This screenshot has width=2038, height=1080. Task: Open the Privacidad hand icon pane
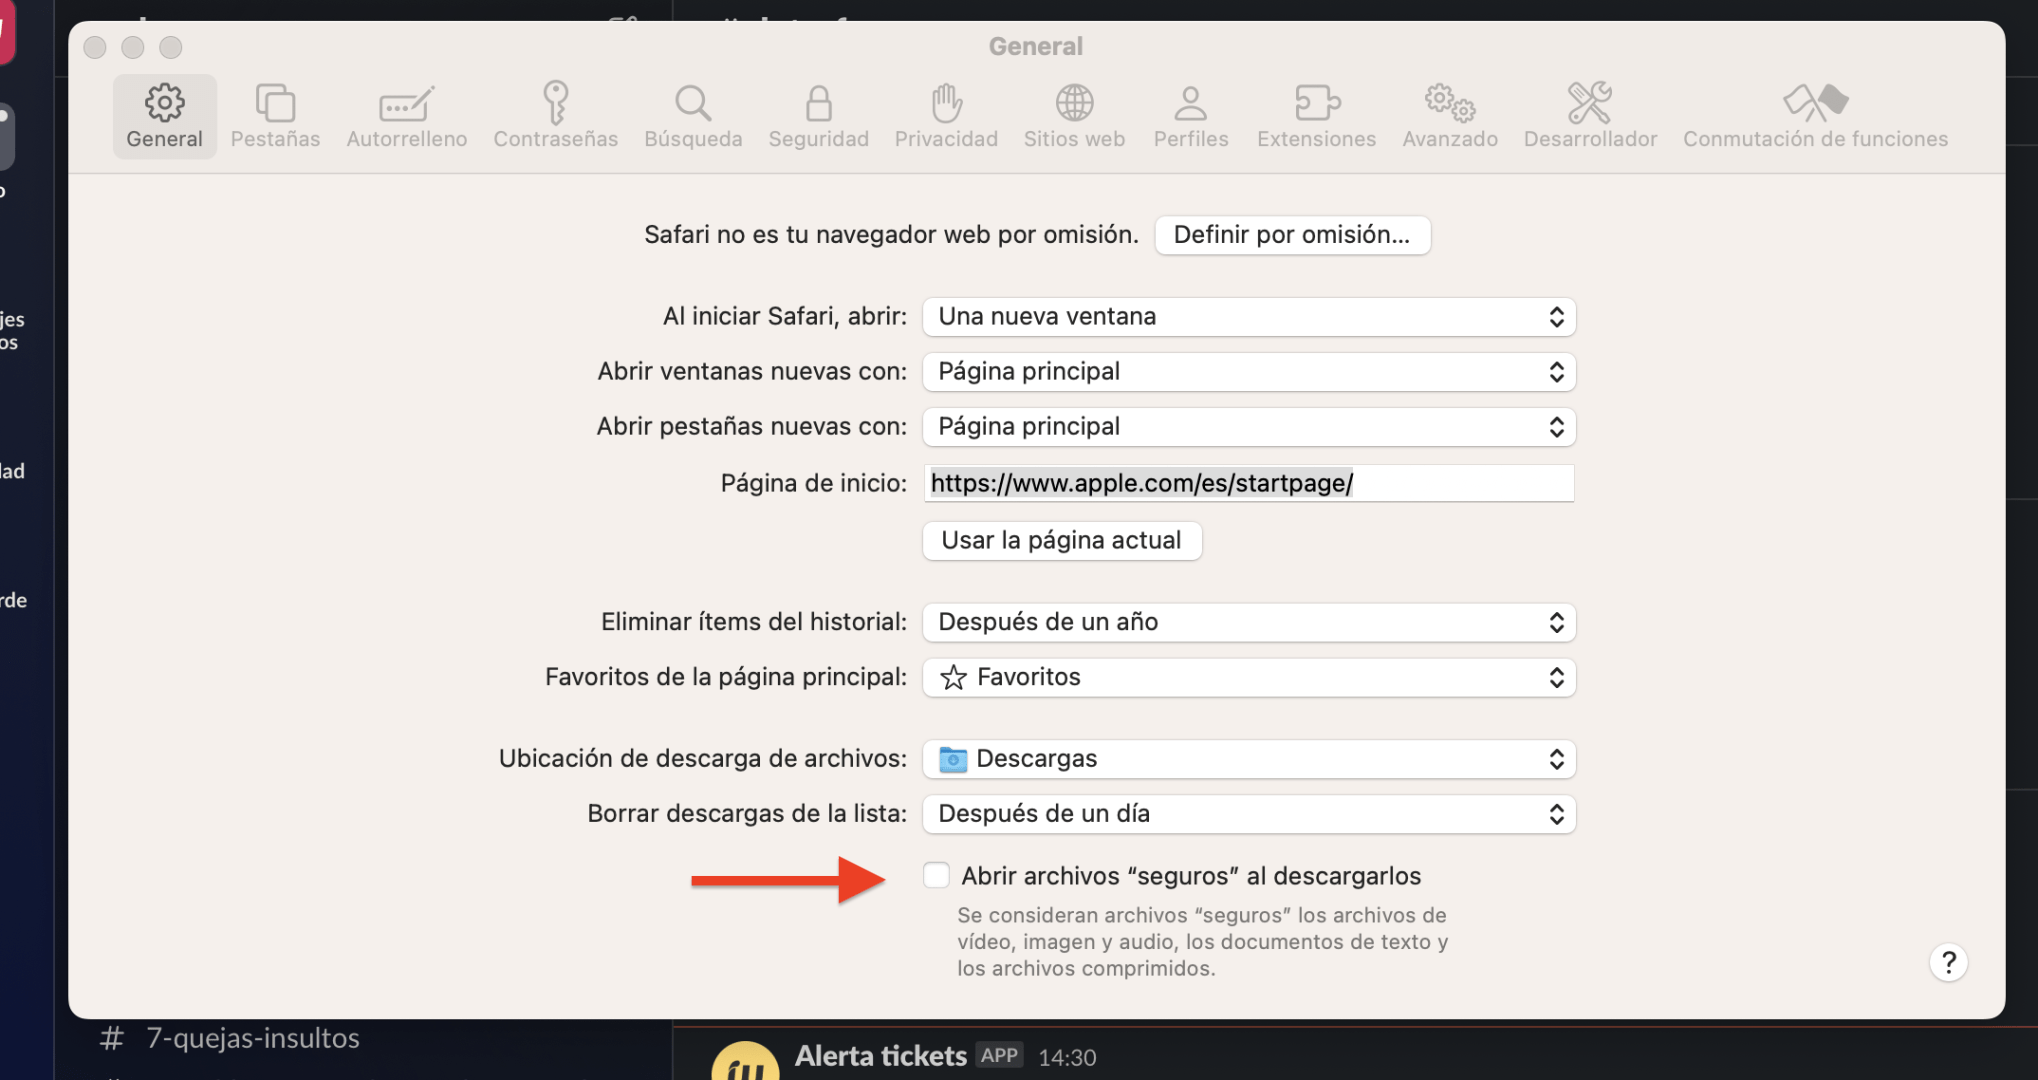pos(946,117)
